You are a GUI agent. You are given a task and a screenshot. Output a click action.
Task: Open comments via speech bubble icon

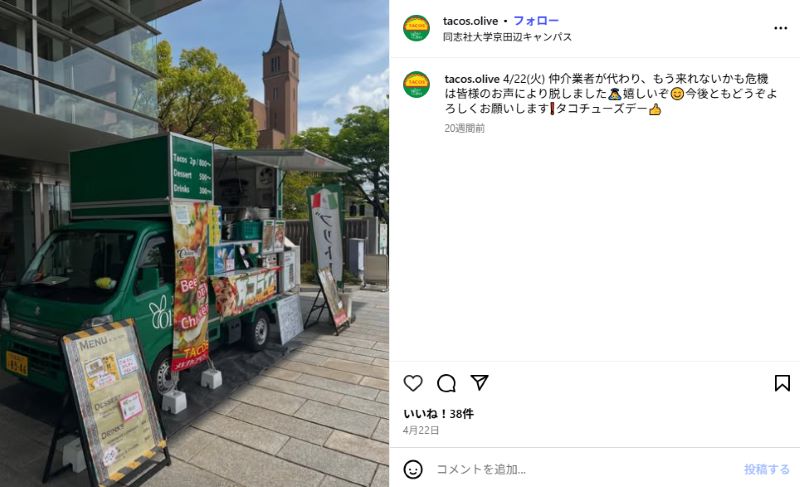446,383
